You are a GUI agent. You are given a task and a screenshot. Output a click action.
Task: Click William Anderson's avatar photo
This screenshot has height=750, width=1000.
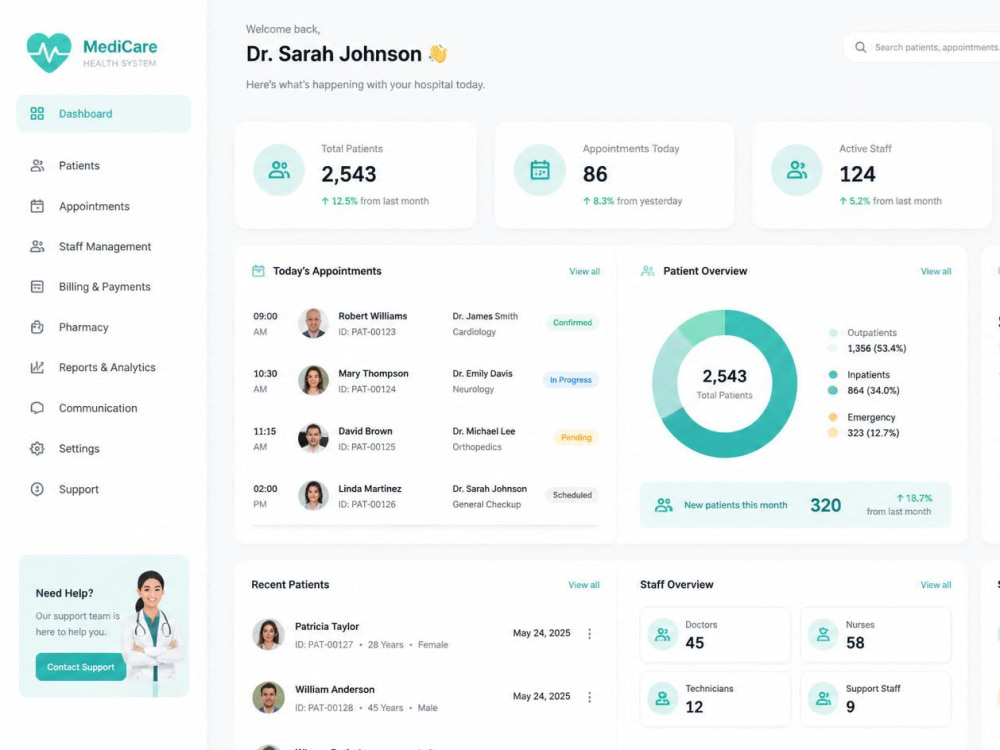pos(268,698)
